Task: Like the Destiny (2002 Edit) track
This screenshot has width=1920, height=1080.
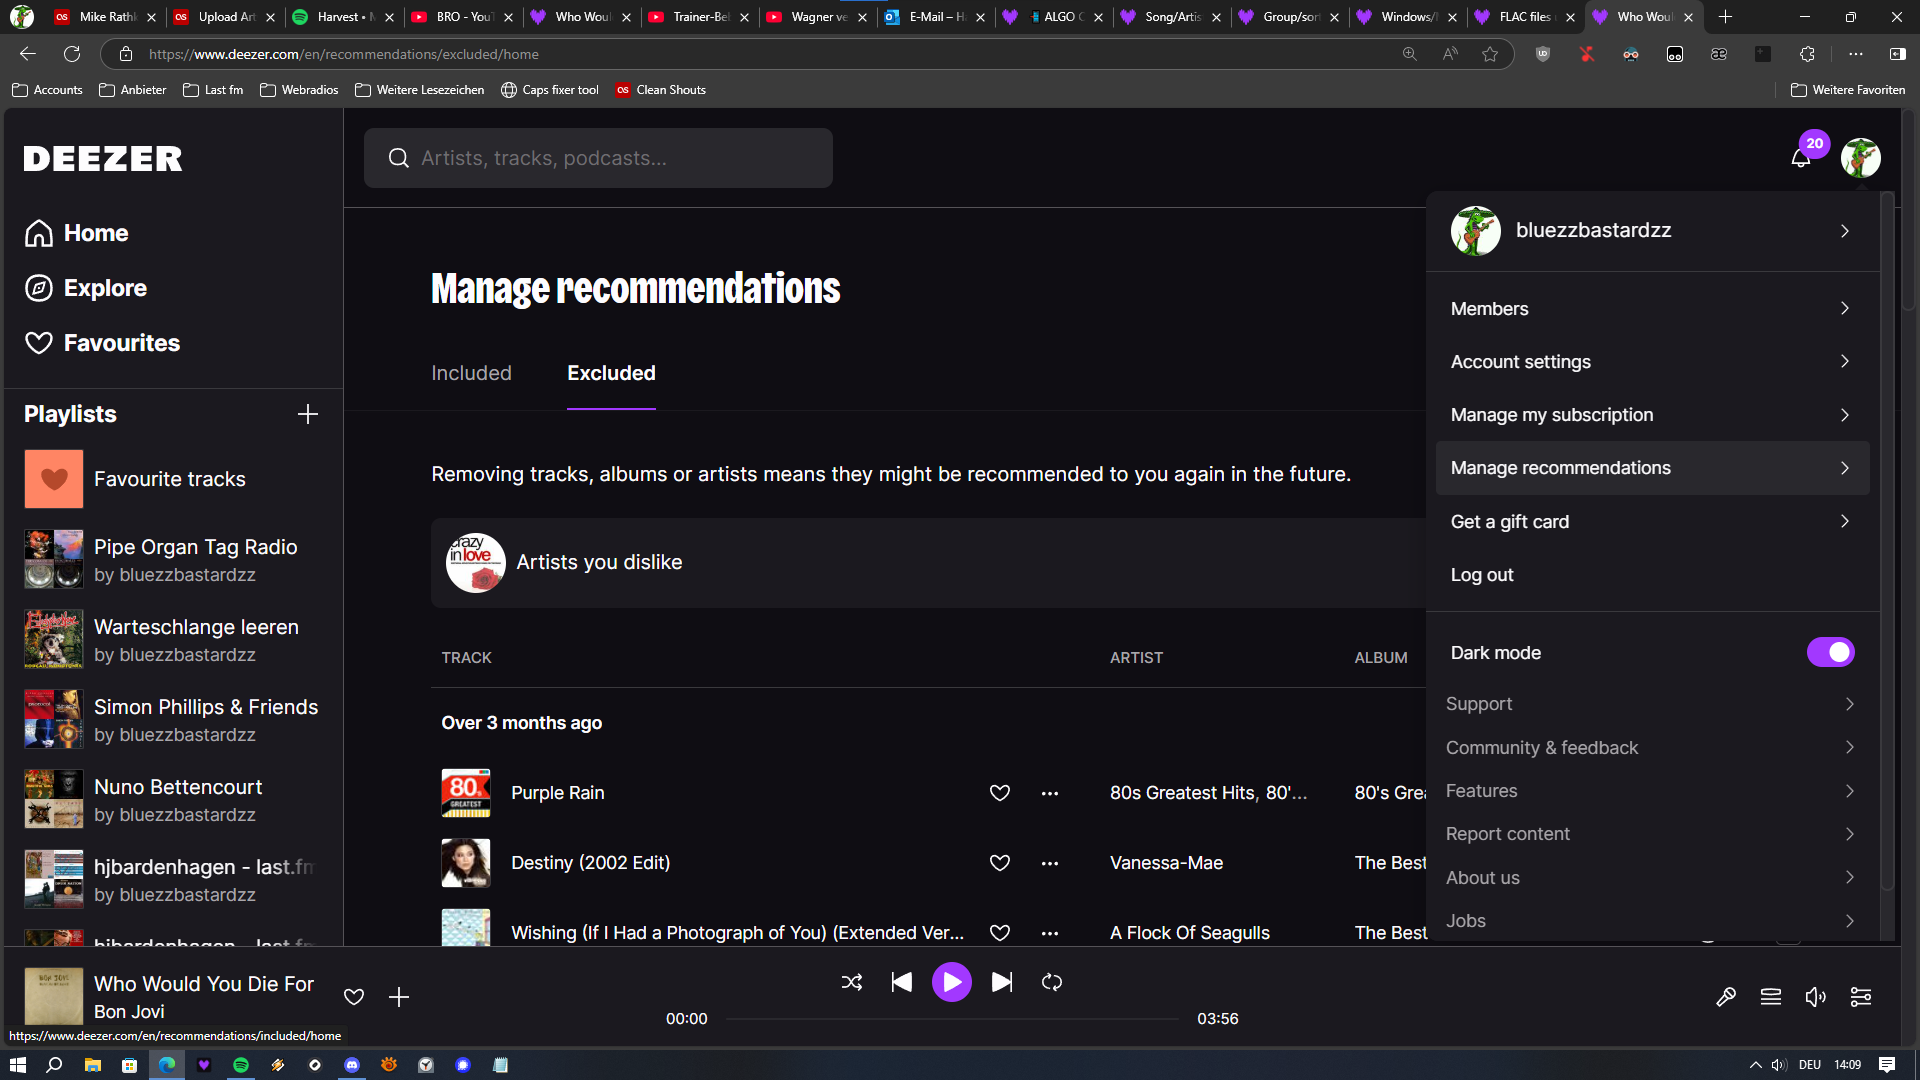Action: 999,863
